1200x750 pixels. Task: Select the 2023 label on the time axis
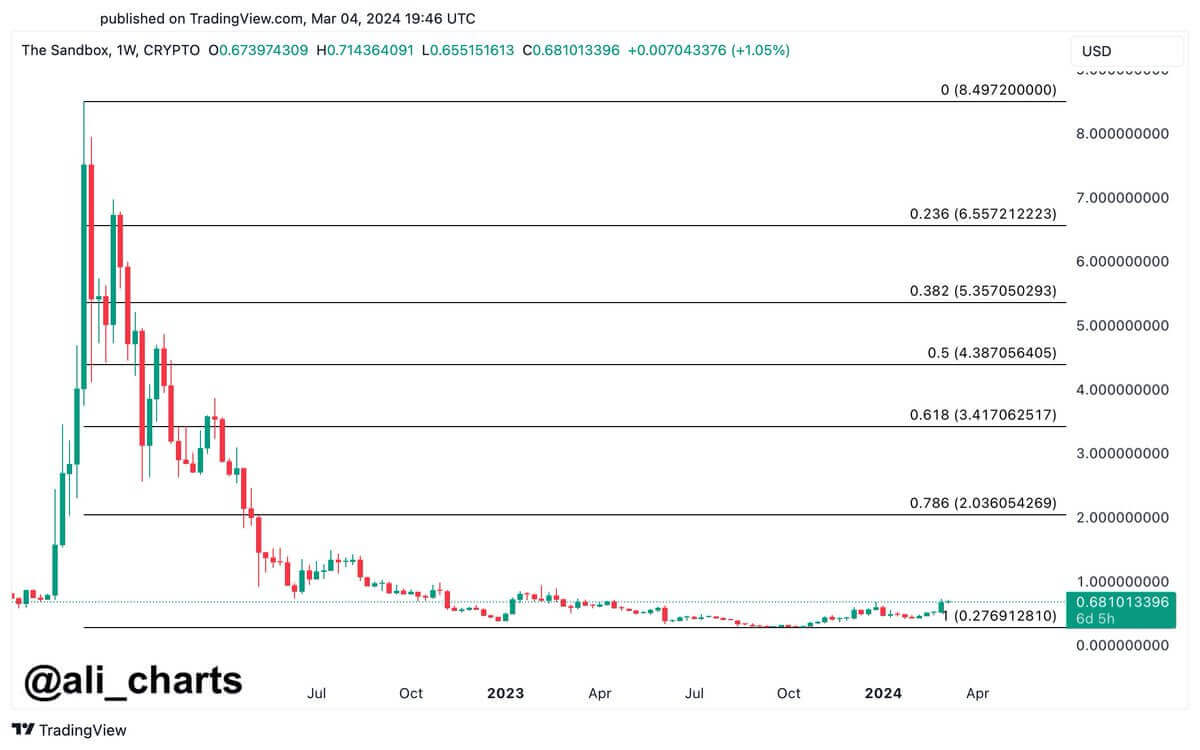506,693
